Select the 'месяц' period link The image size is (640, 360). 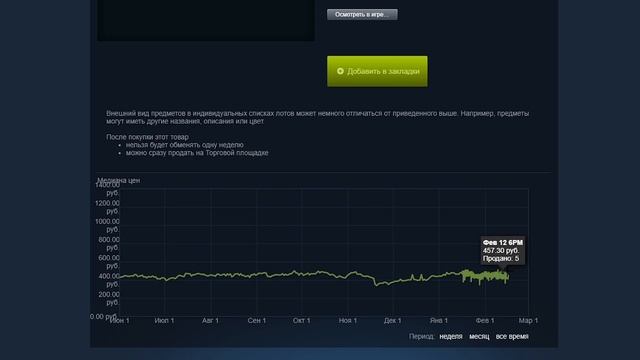tap(479, 336)
